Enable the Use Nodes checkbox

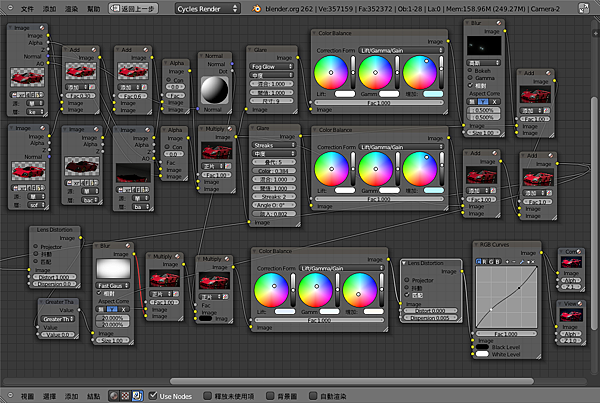click(x=153, y=395)
